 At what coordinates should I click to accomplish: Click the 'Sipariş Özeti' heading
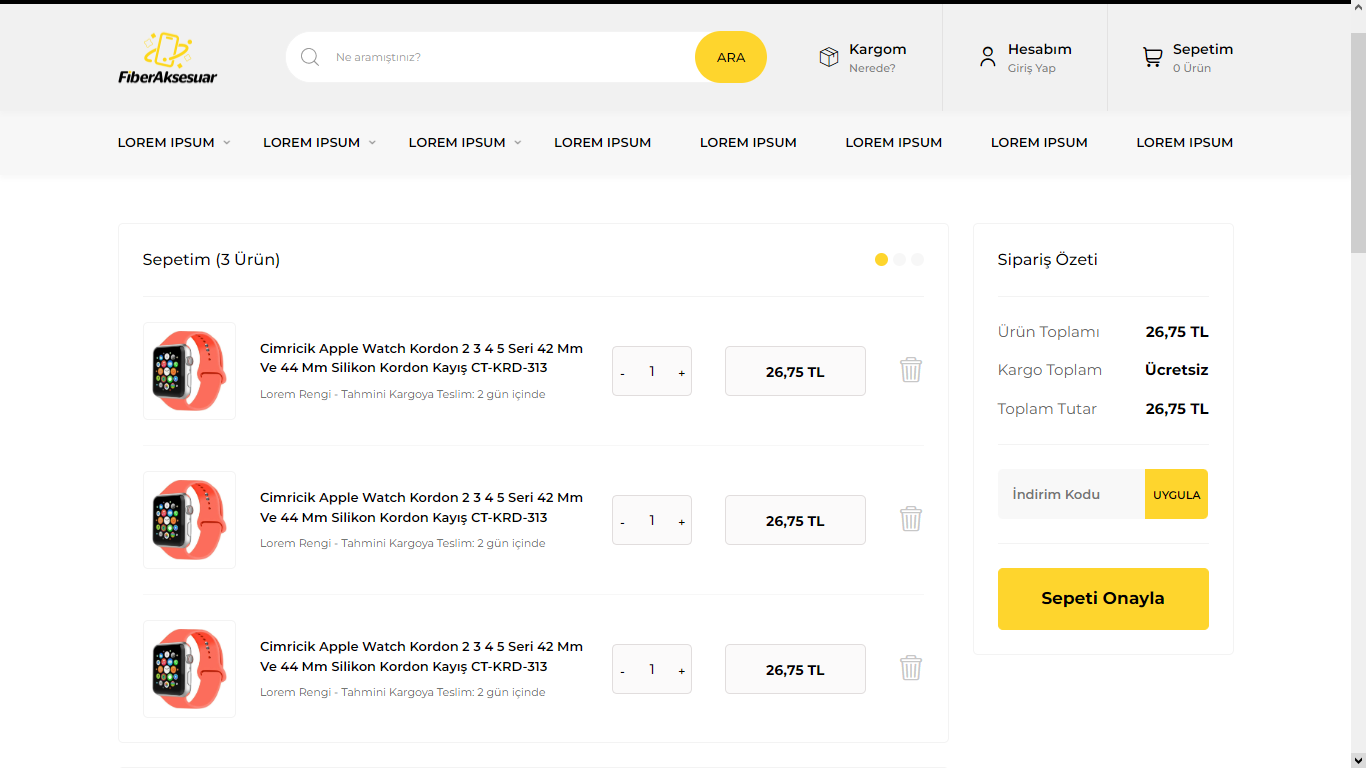click(x=1047, y=260)
